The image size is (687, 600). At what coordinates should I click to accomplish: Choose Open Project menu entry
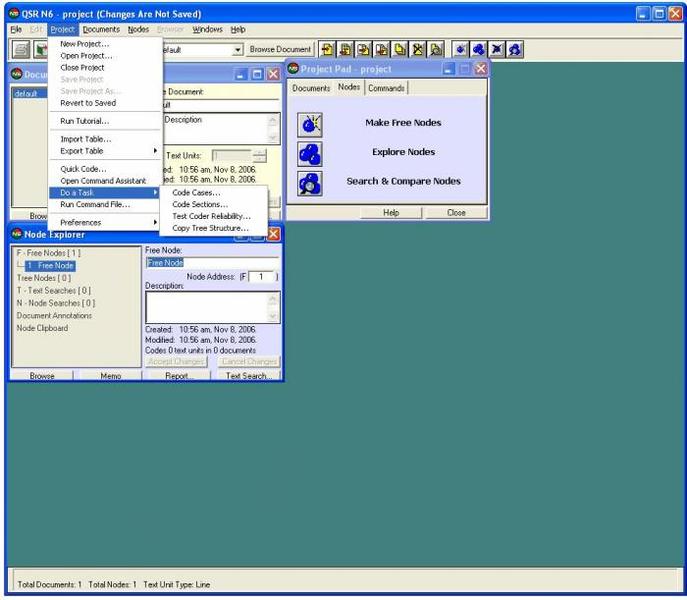[105, 56]
